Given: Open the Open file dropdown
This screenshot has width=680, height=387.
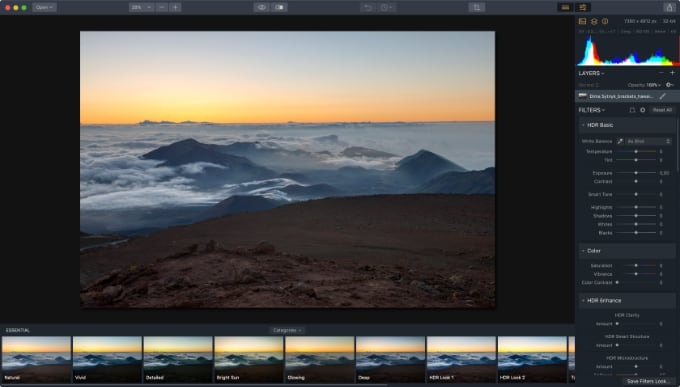Looking at the screenshot, I should [x=44, y=7].
